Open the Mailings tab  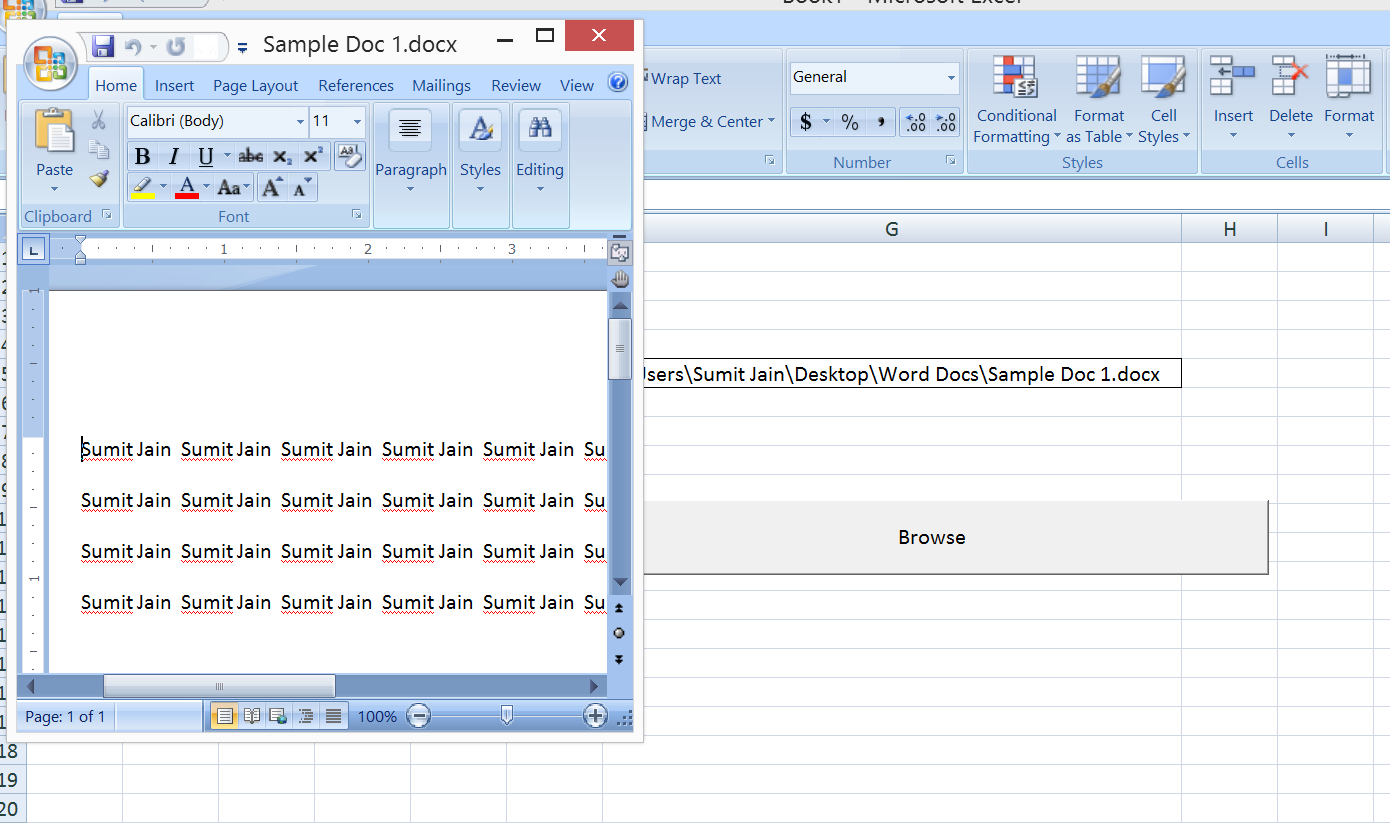pyautogui.click(x=441, y=86)
